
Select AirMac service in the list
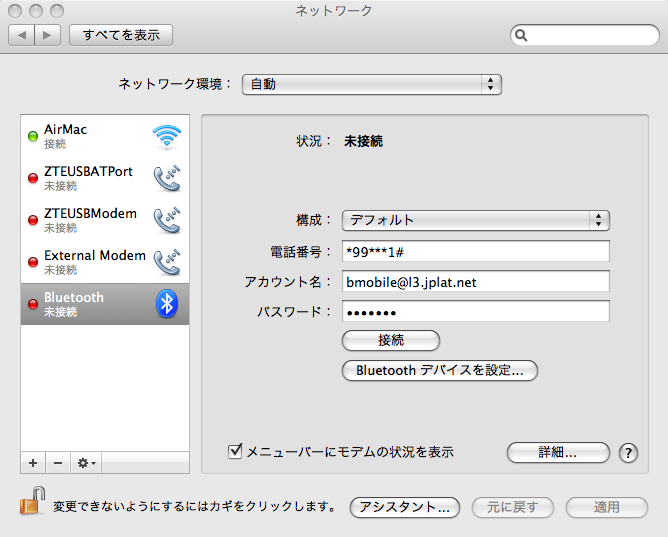click(x=105, y=136)
